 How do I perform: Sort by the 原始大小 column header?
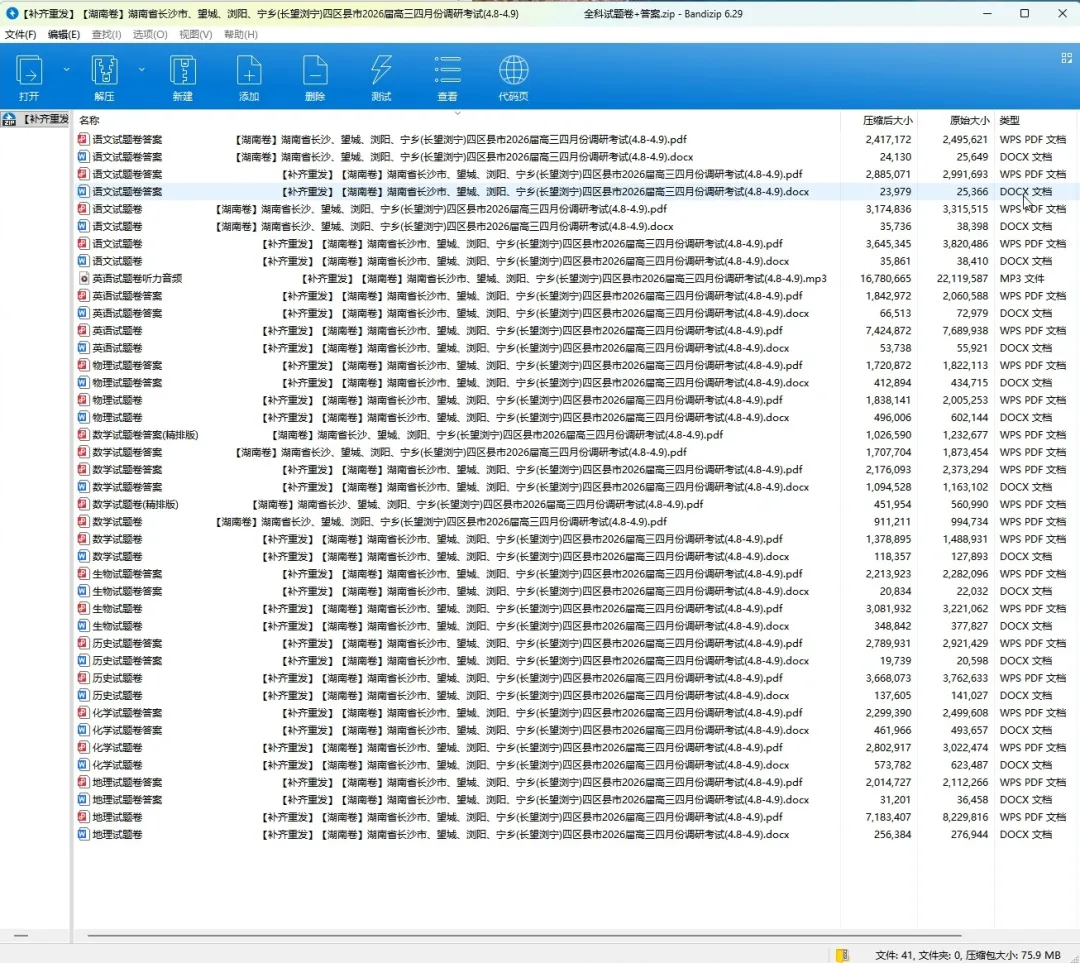coord(969,120)
